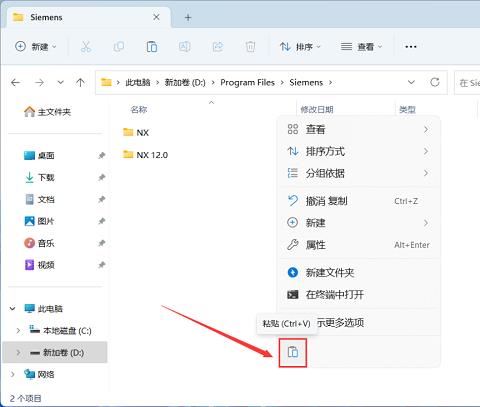Sort by the 修改日期 column header
Screen dimensions: 480x407
[317, 110]
